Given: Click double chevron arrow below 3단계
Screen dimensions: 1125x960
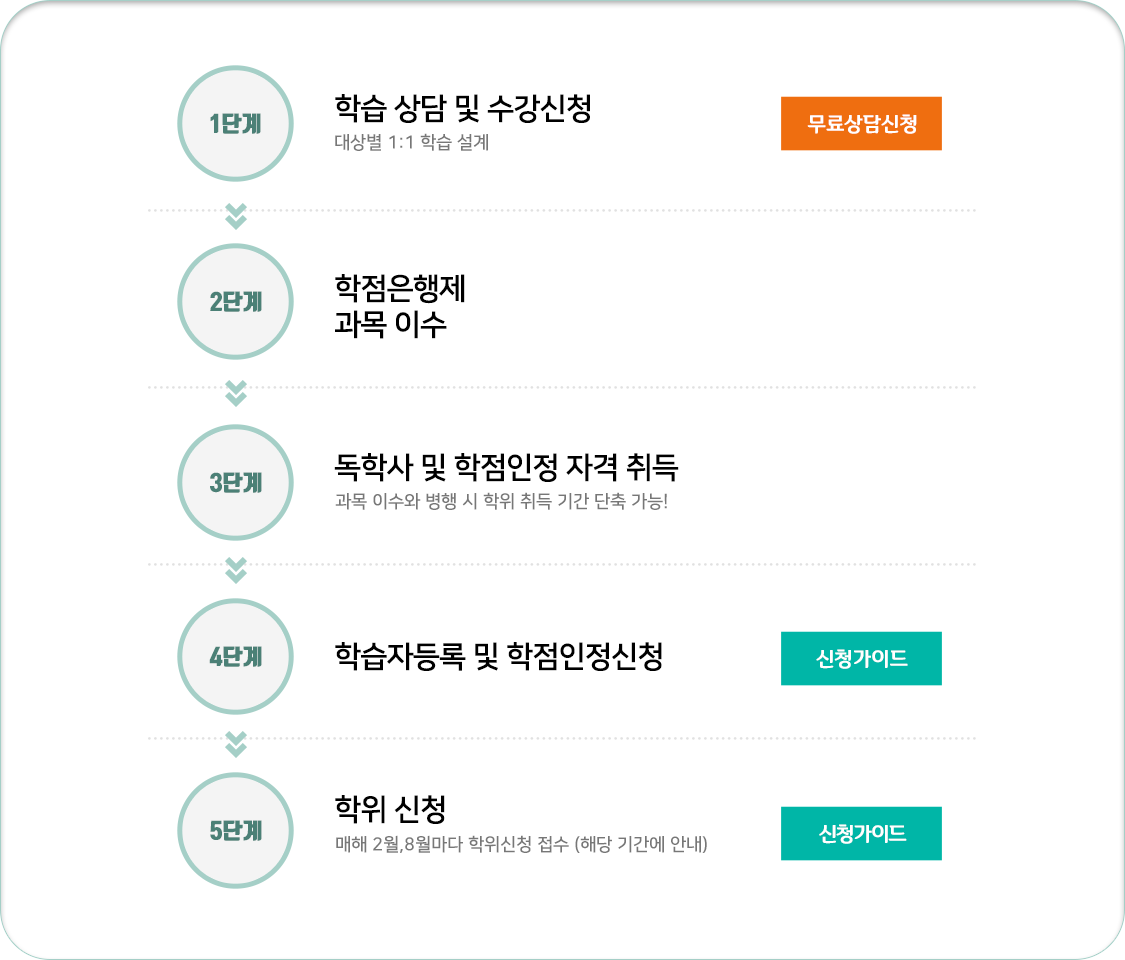Looking at the screenshot, I should click(x=235, y=570).
